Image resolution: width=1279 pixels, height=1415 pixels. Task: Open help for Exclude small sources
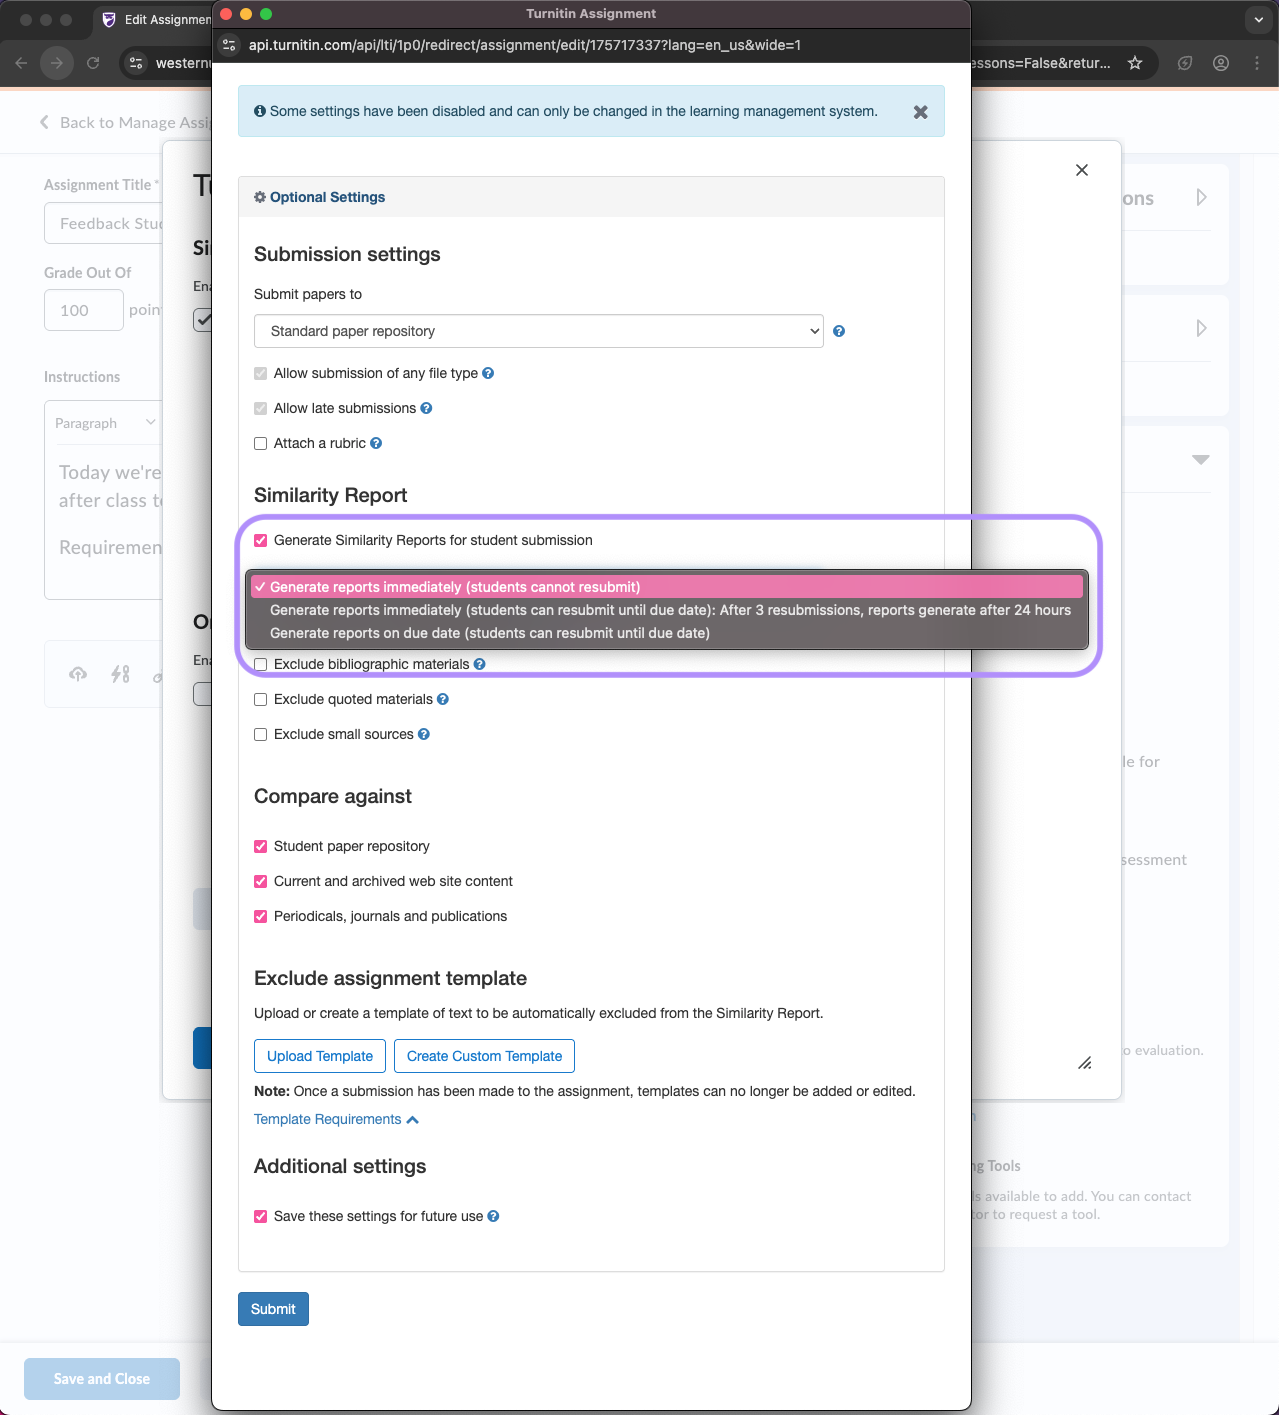tap(424, 734)
